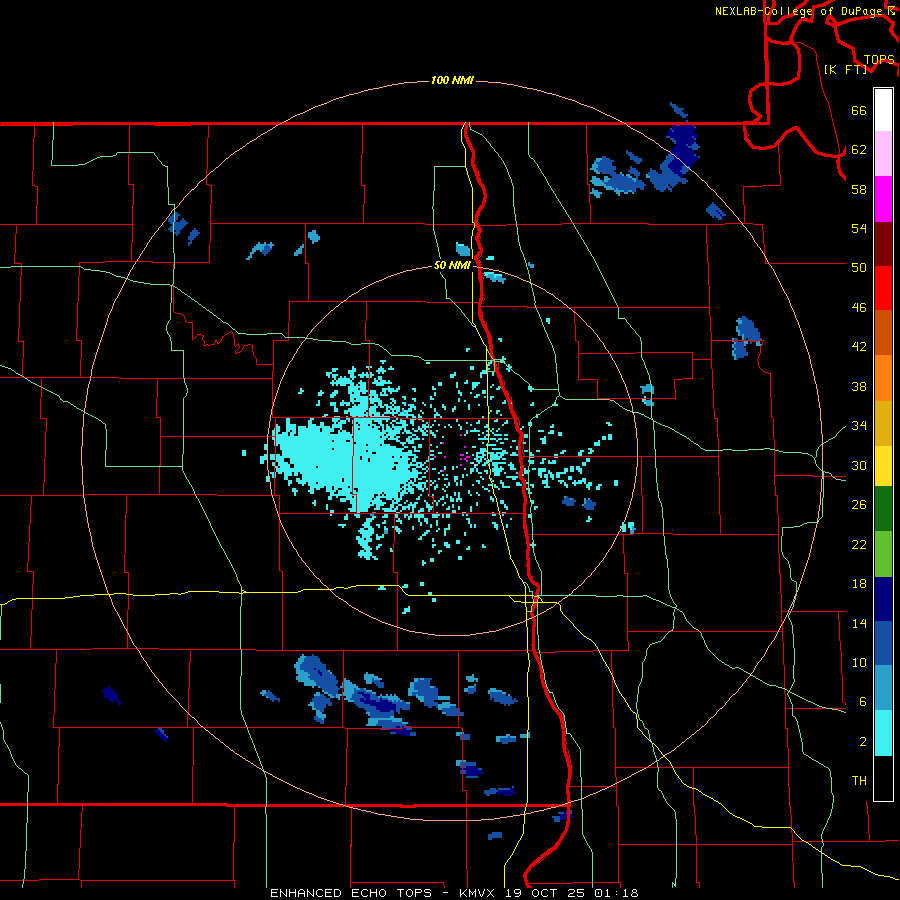
Task: Click the legend value '54'
Action: click(x=859, y=228)
